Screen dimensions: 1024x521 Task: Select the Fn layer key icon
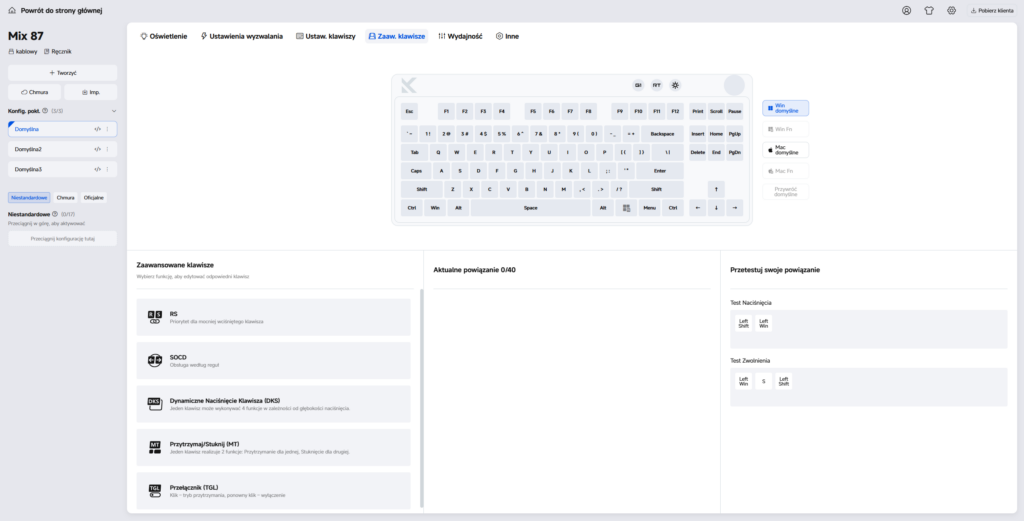point(626,208)
